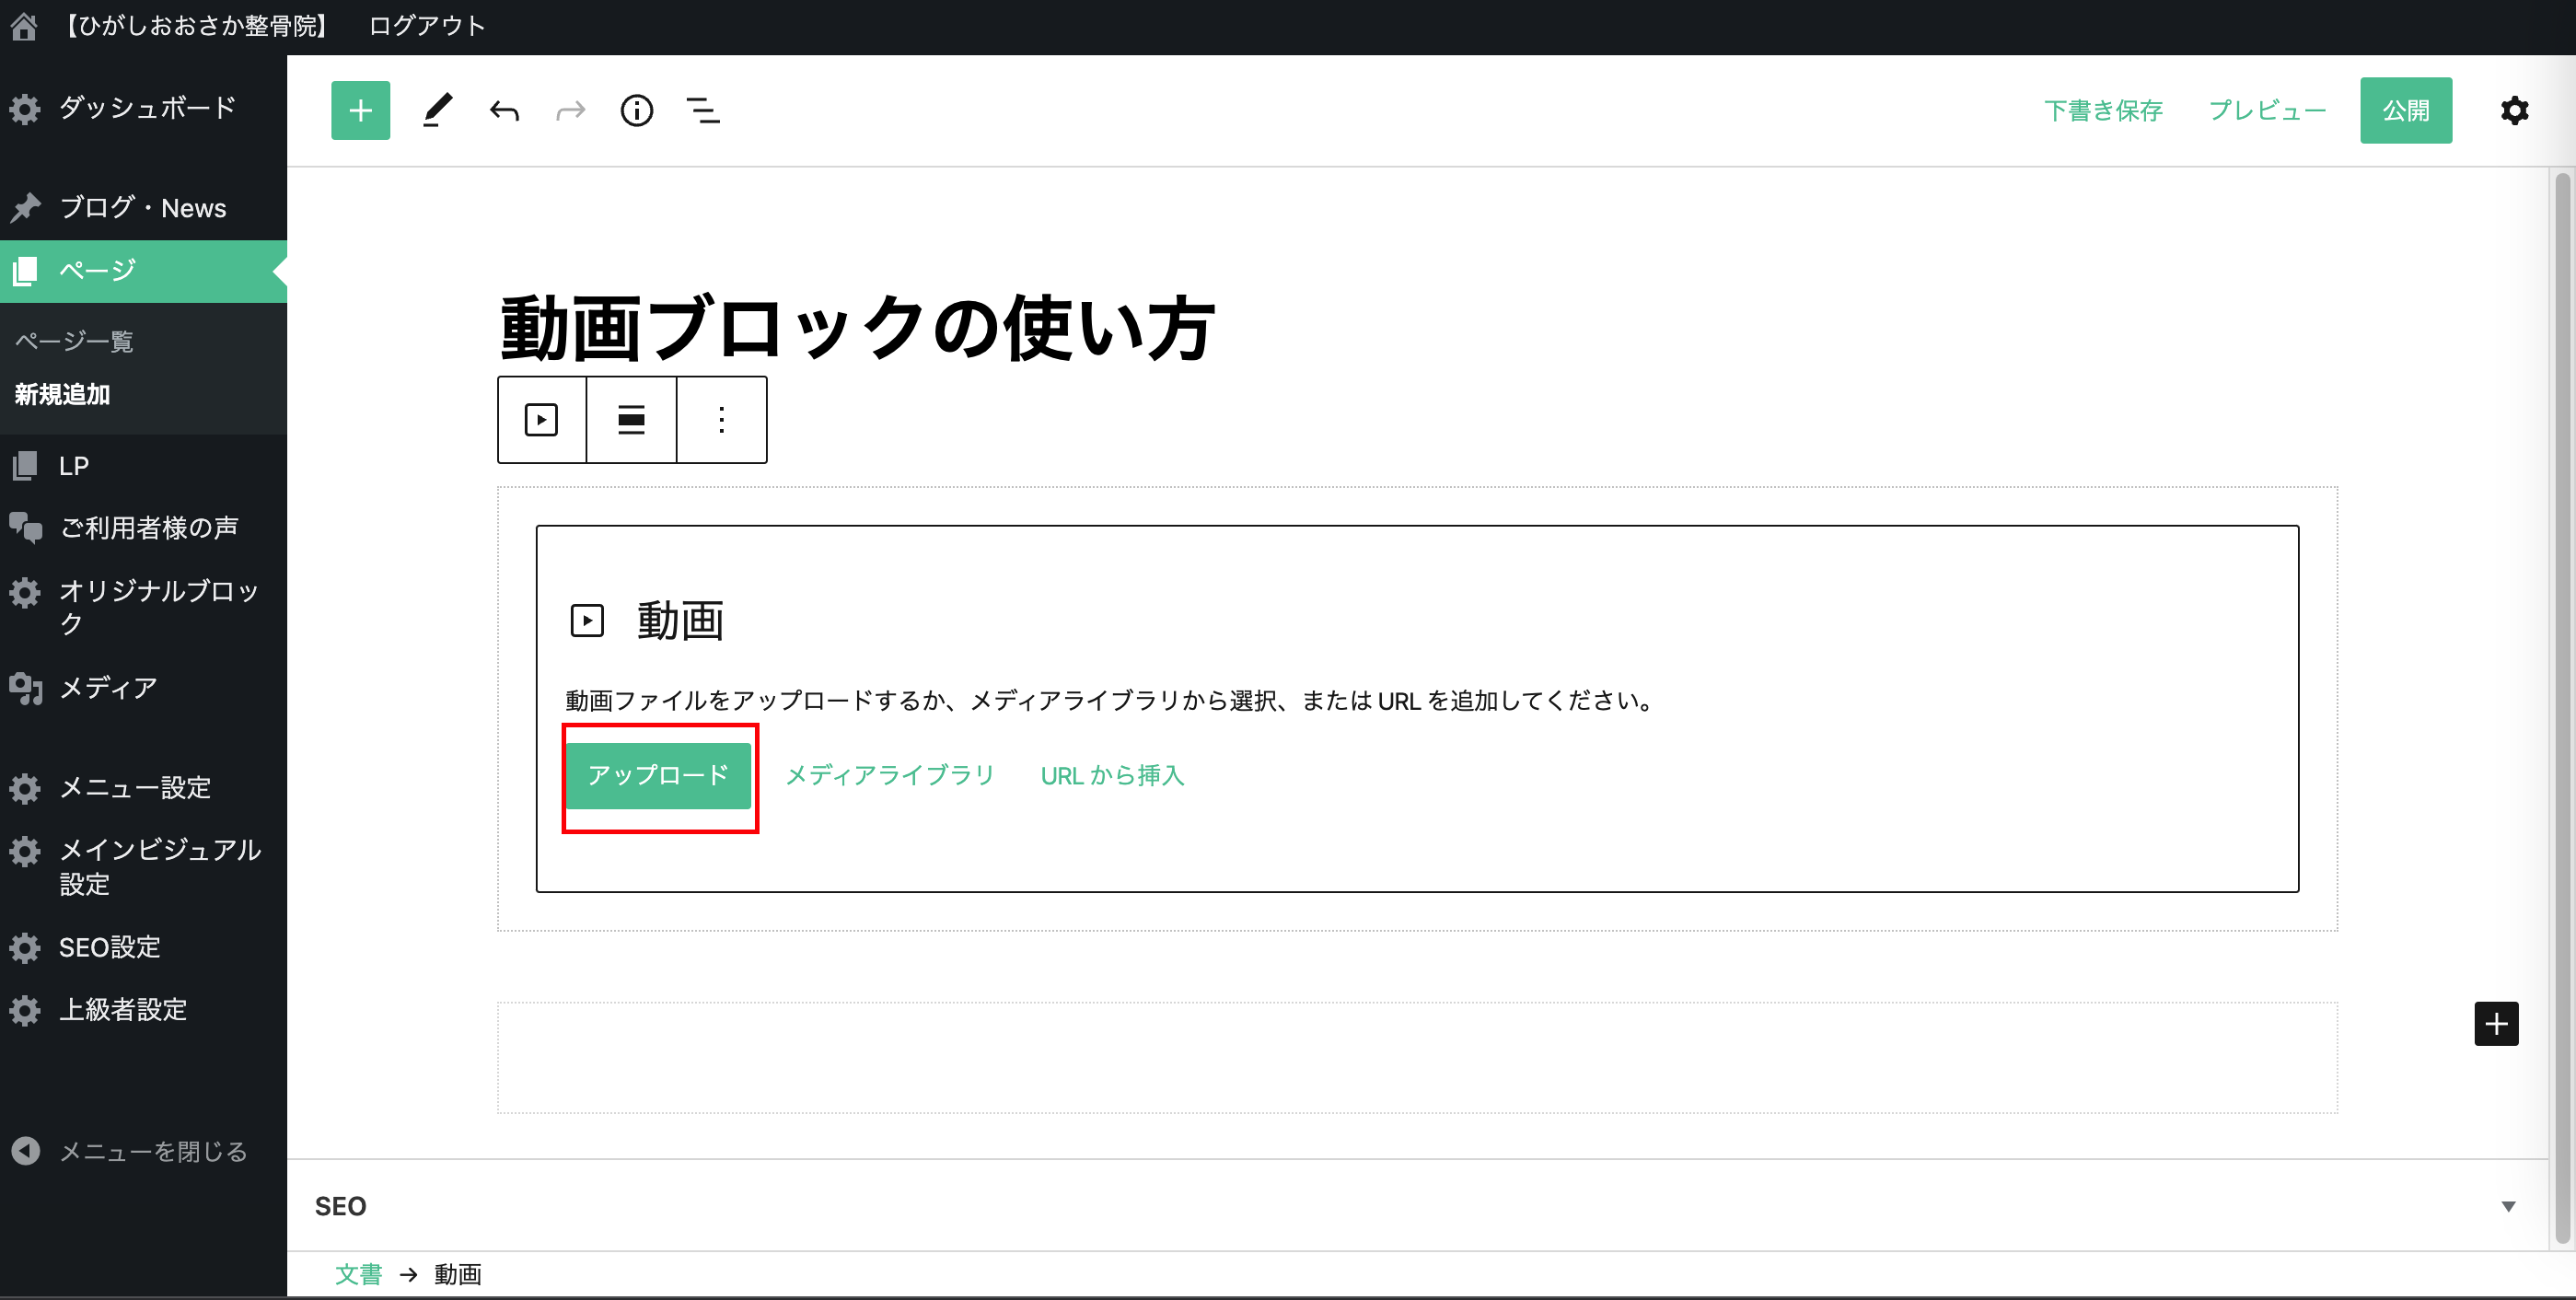Click the vertical scrollbar on right
Image resolution: width=2576 pixels, height=1300 pixels.
(x=2561, y=700)
